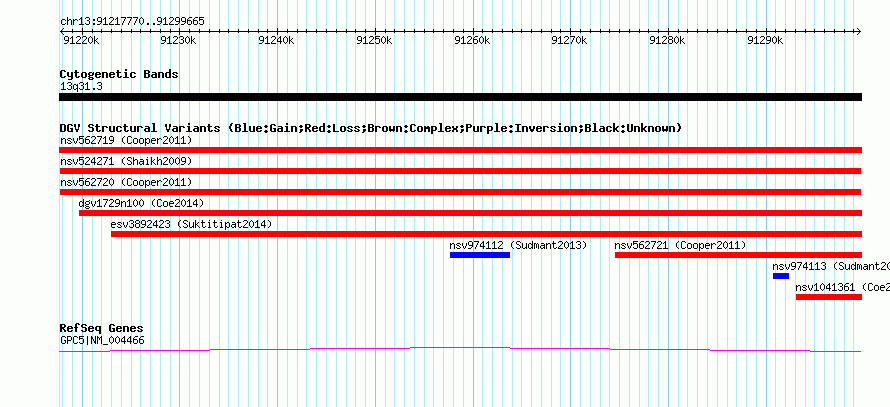
Task: Click the magenta GPC5 gene line
Action: (x=460, y=350)
